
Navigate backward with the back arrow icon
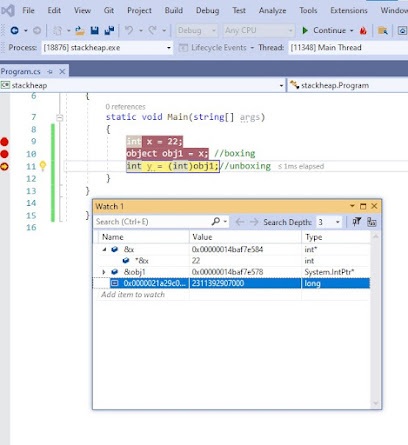coord(14,31)
